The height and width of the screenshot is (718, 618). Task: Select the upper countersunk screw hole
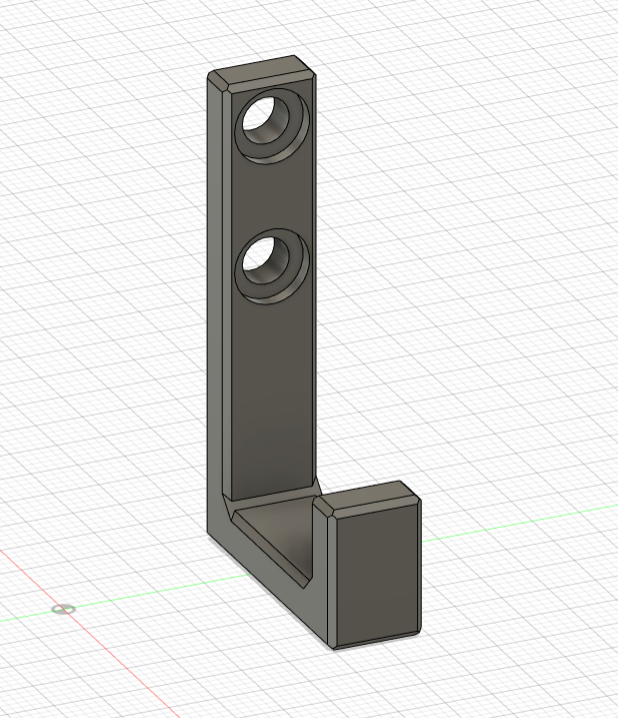pyautogui.click(x=271, y=125)
